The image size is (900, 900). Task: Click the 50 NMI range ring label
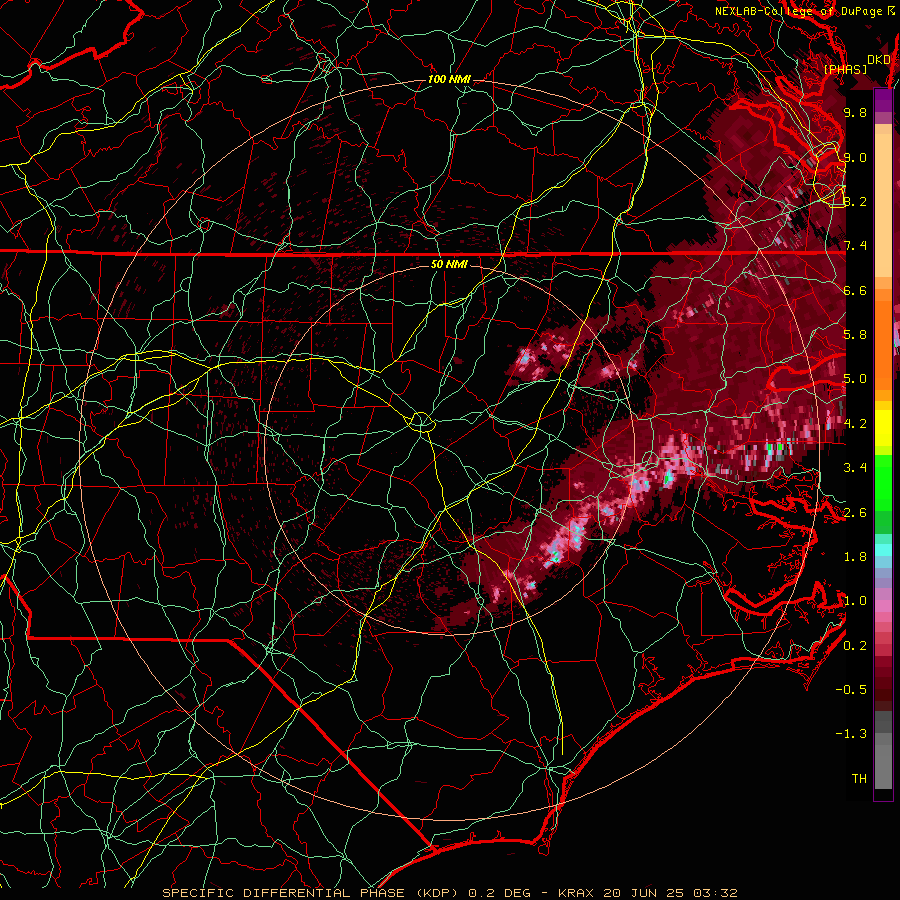click(449, 264)
